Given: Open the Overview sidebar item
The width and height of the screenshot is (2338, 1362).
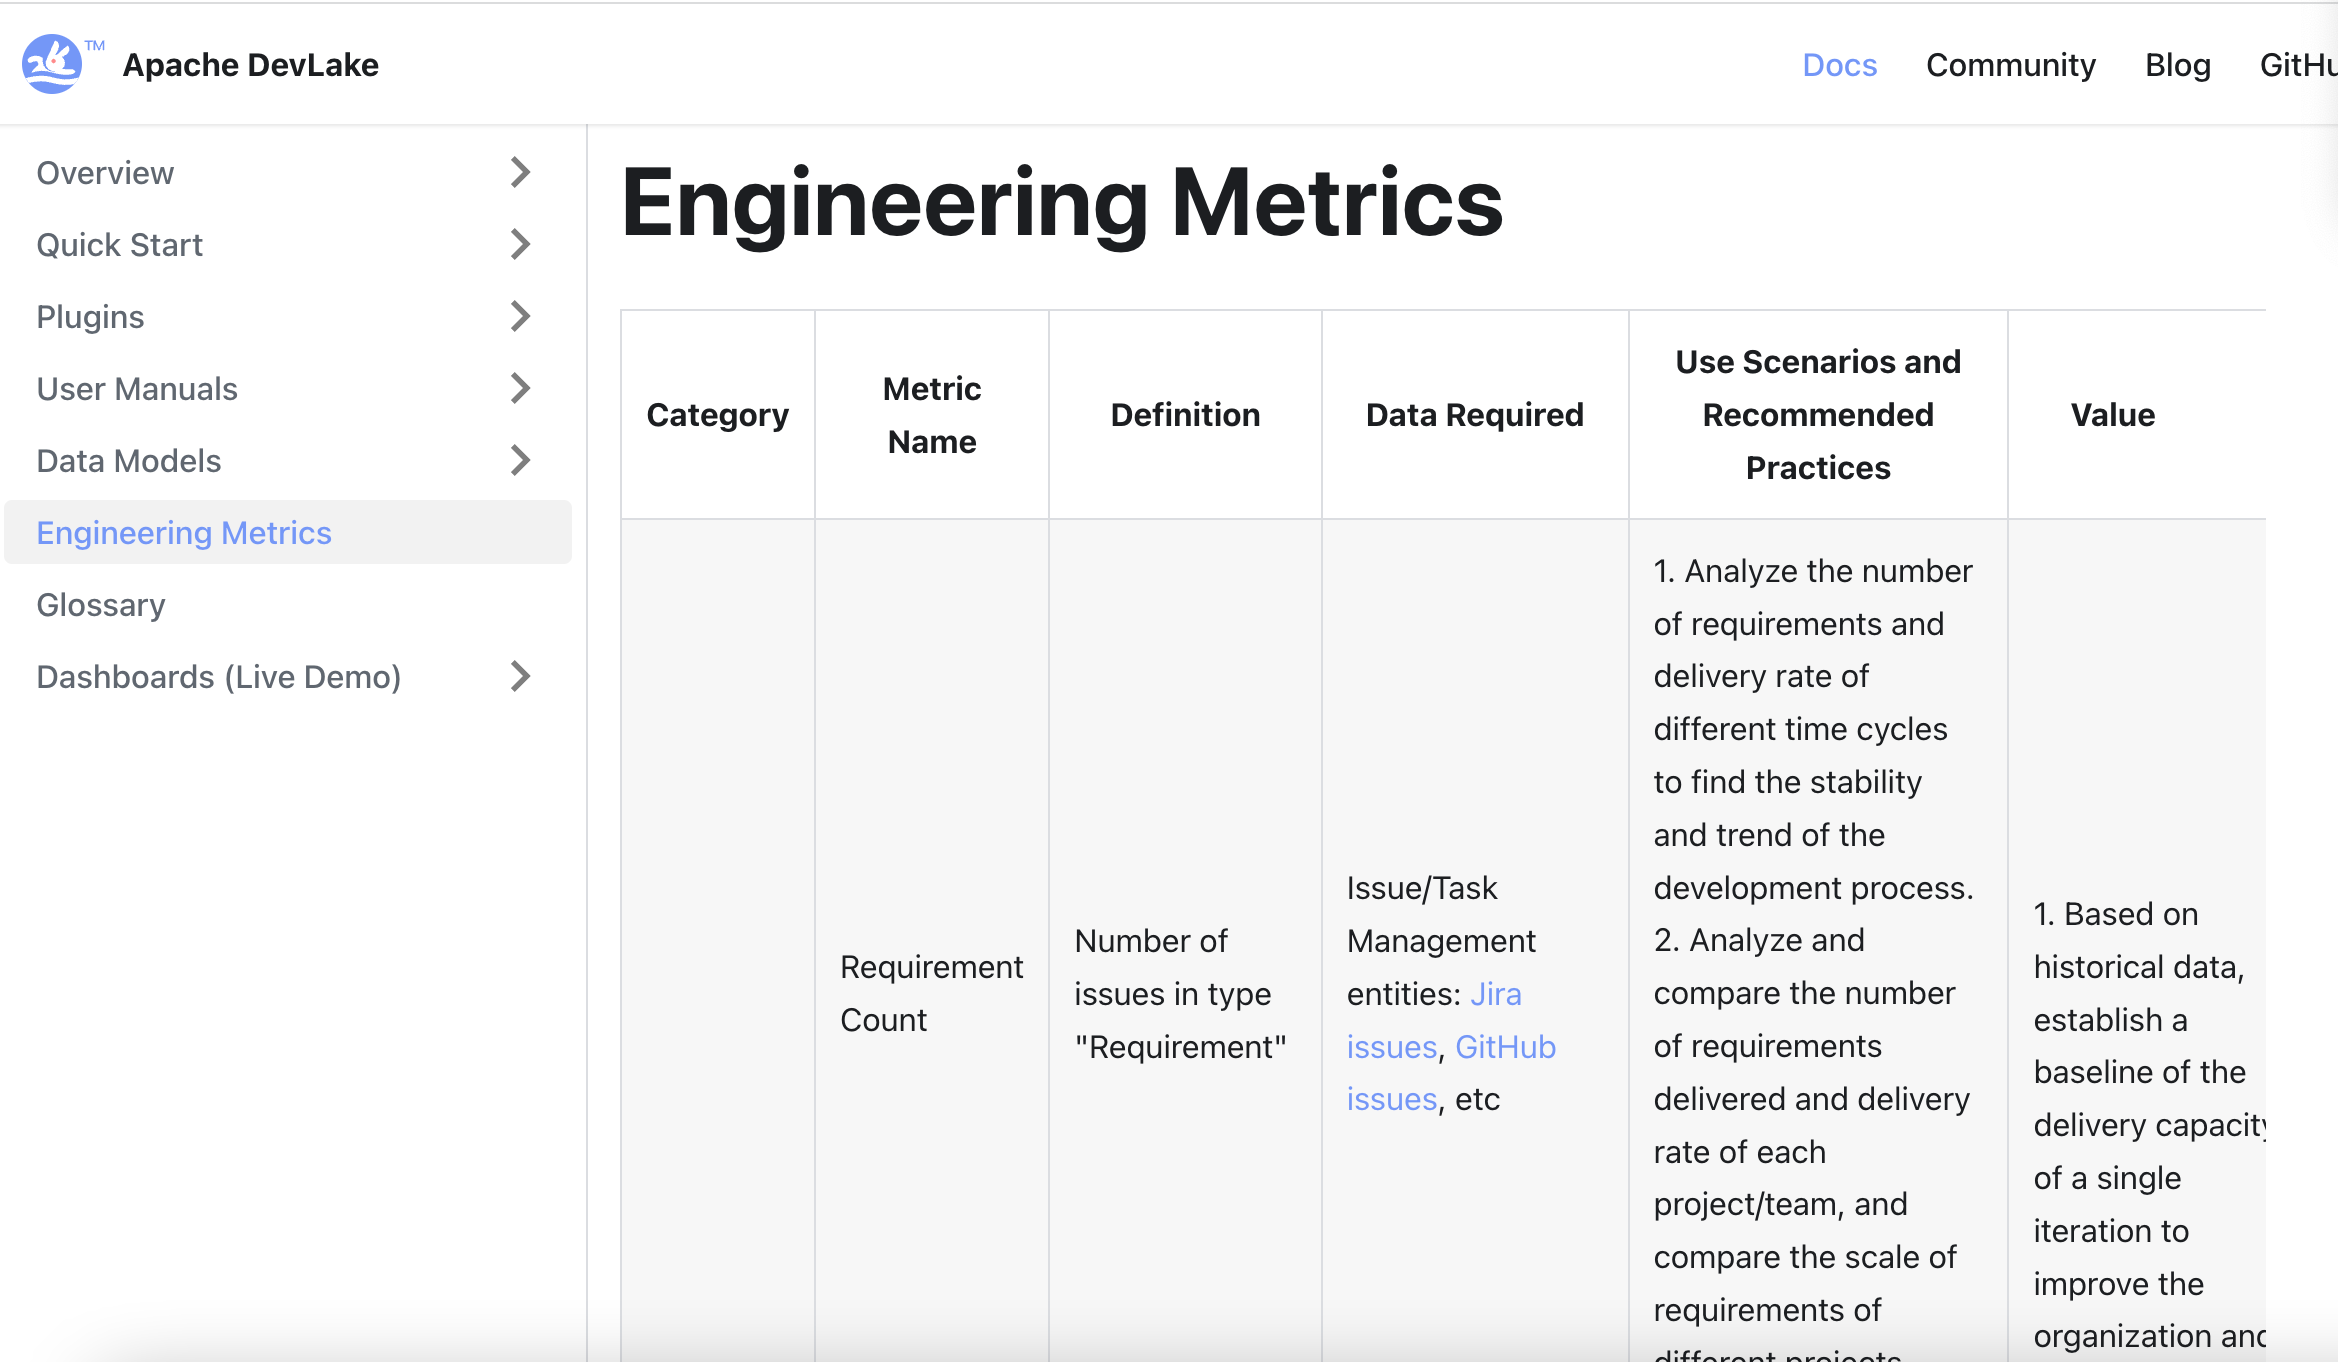Looking at the screenshot, I should tap(105, 172).
